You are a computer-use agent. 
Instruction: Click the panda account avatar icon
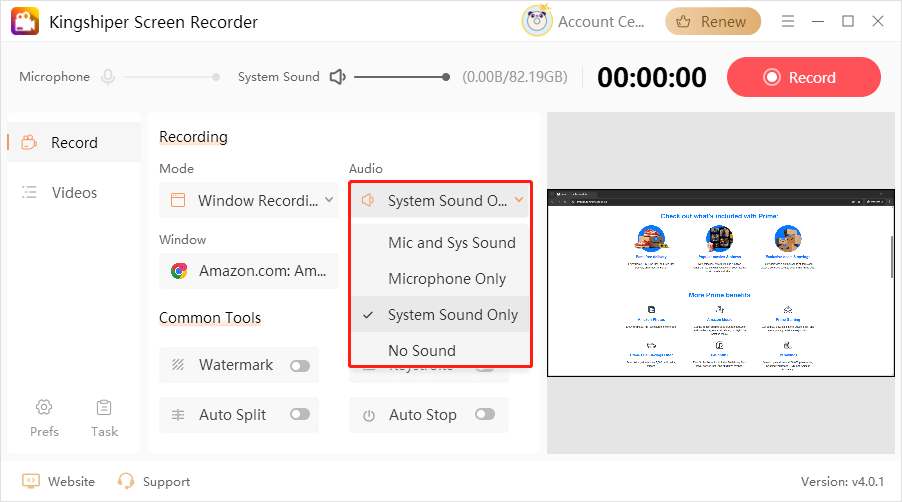[537, 21]
